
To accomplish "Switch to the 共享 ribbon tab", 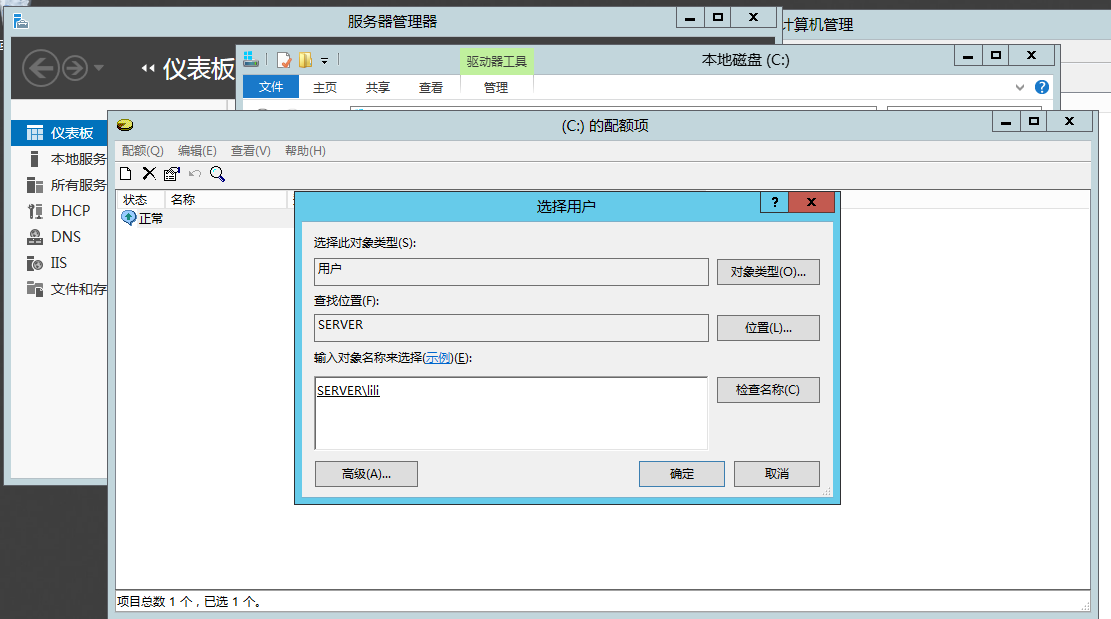I will (378, 87).
